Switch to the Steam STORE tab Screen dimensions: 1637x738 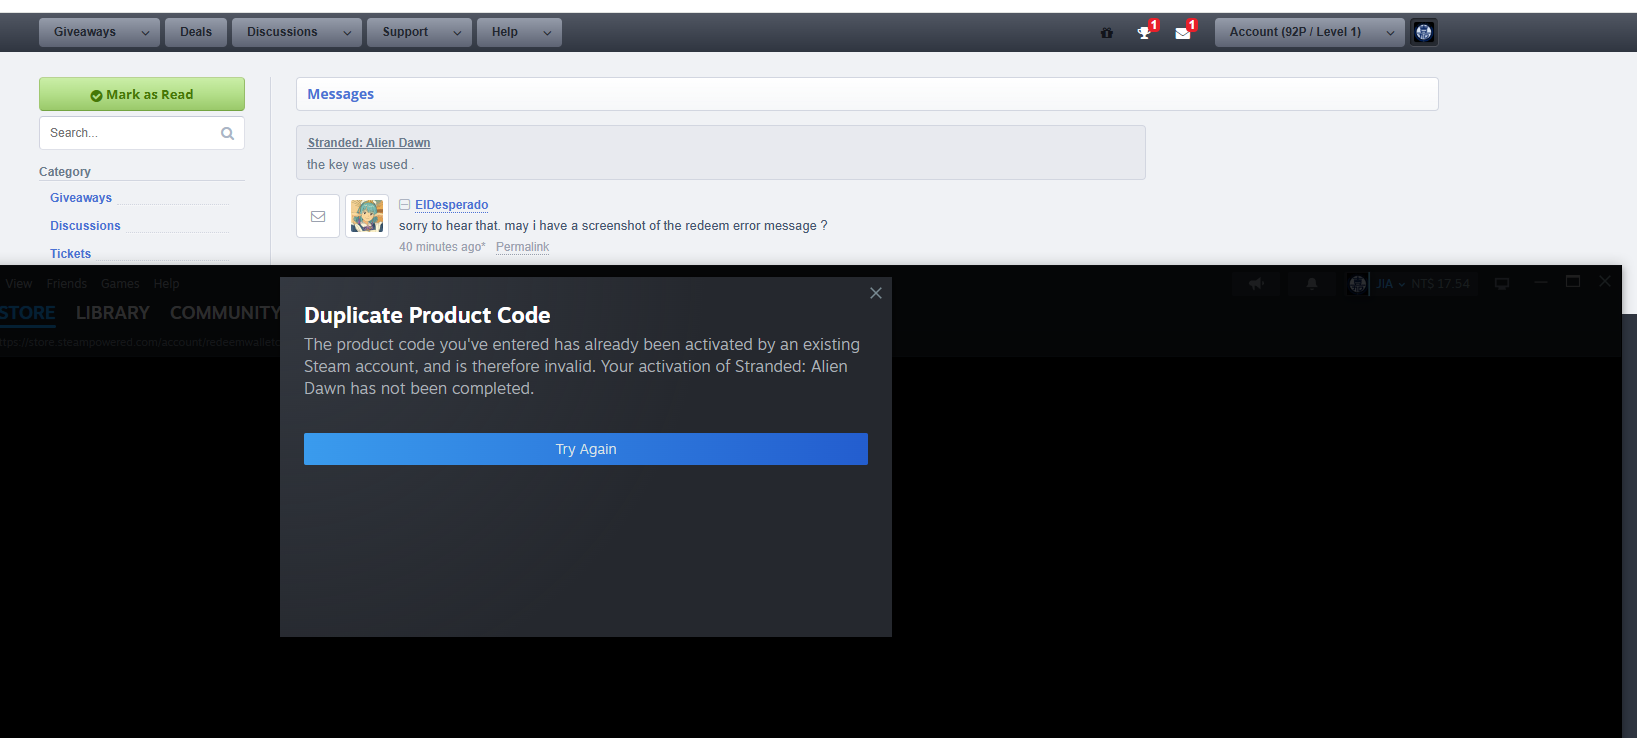28,313
